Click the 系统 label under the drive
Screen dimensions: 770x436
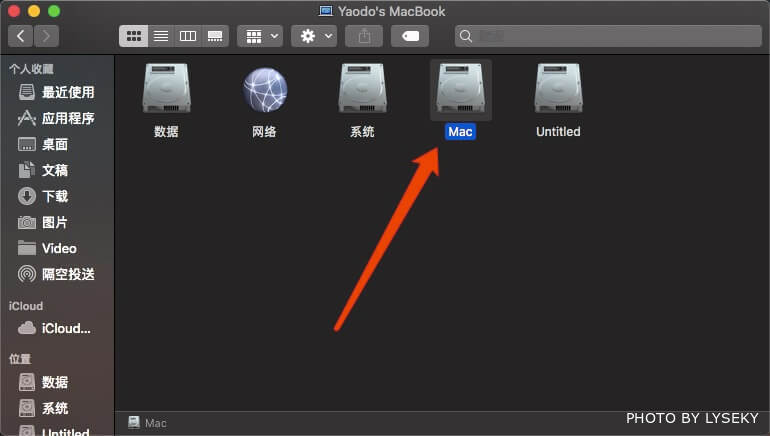[362, 132]
